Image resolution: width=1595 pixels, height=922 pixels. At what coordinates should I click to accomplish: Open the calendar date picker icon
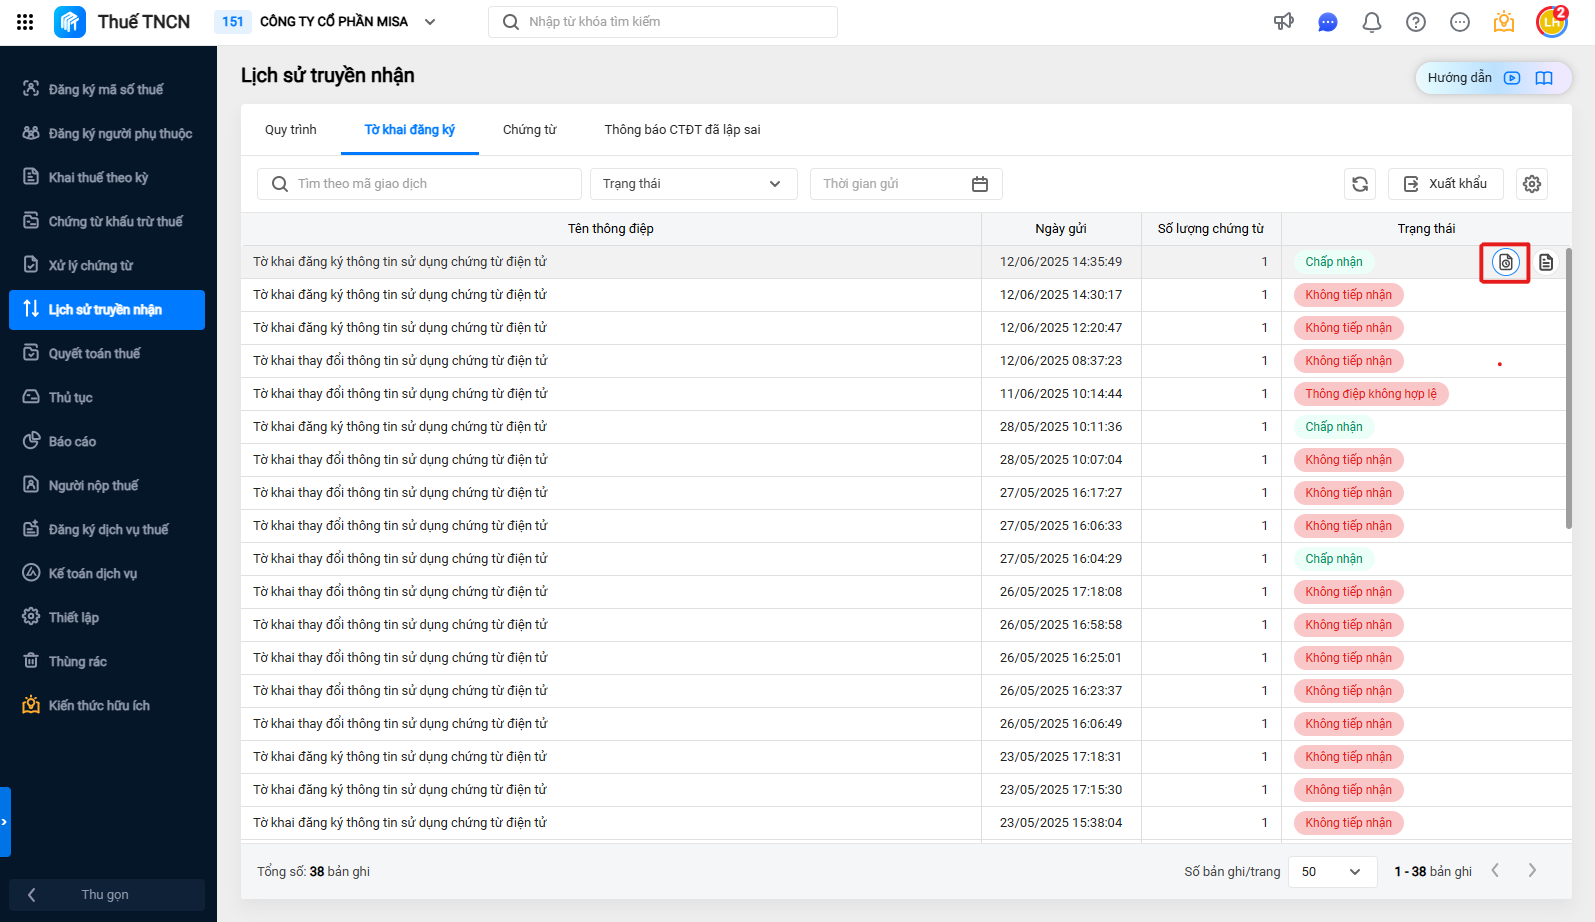980,184
